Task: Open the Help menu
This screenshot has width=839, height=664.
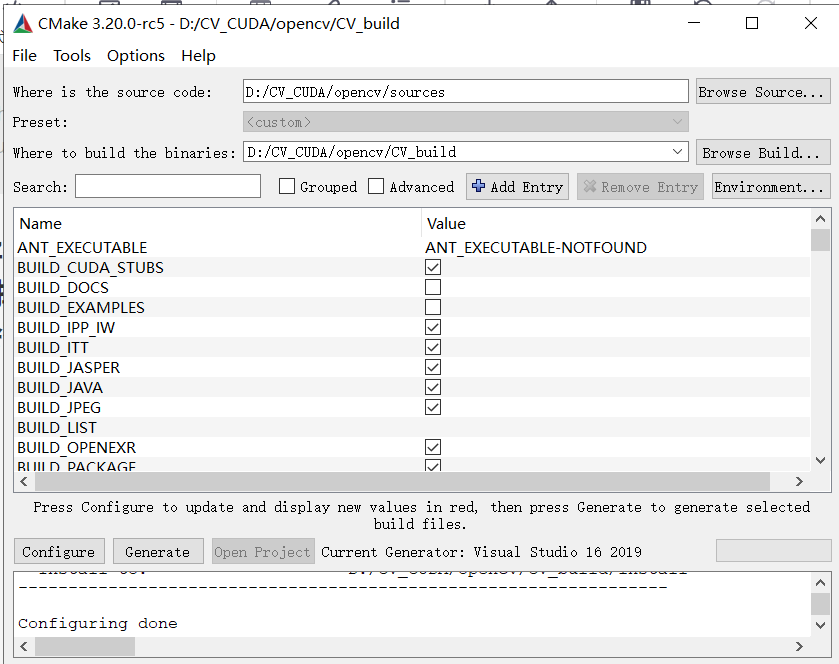Action: tap(199, 56)
